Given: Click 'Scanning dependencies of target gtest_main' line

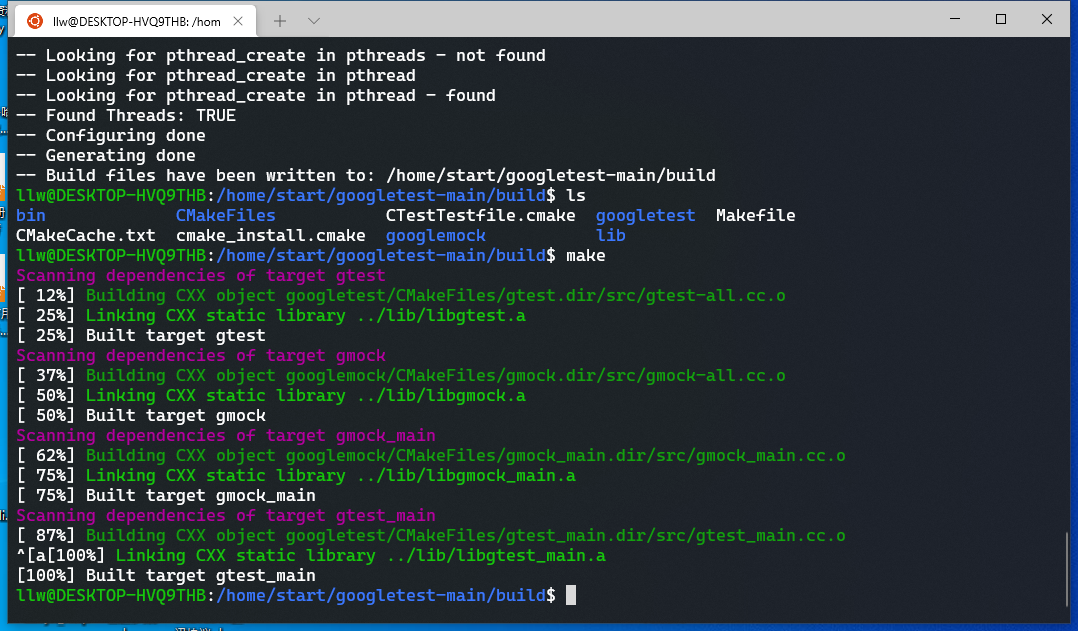Looking at the screenshot, I should point(226,515).
